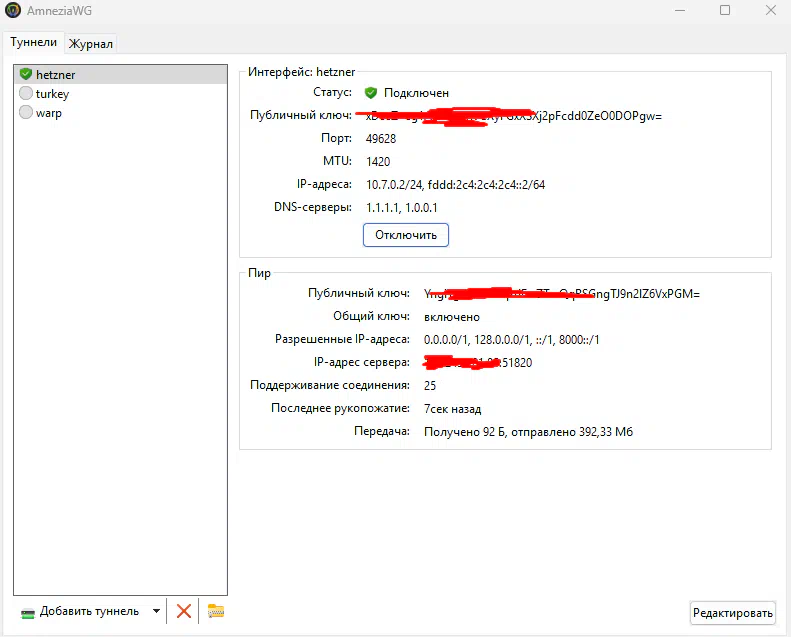Click the Общий ключ value включено

451,317
